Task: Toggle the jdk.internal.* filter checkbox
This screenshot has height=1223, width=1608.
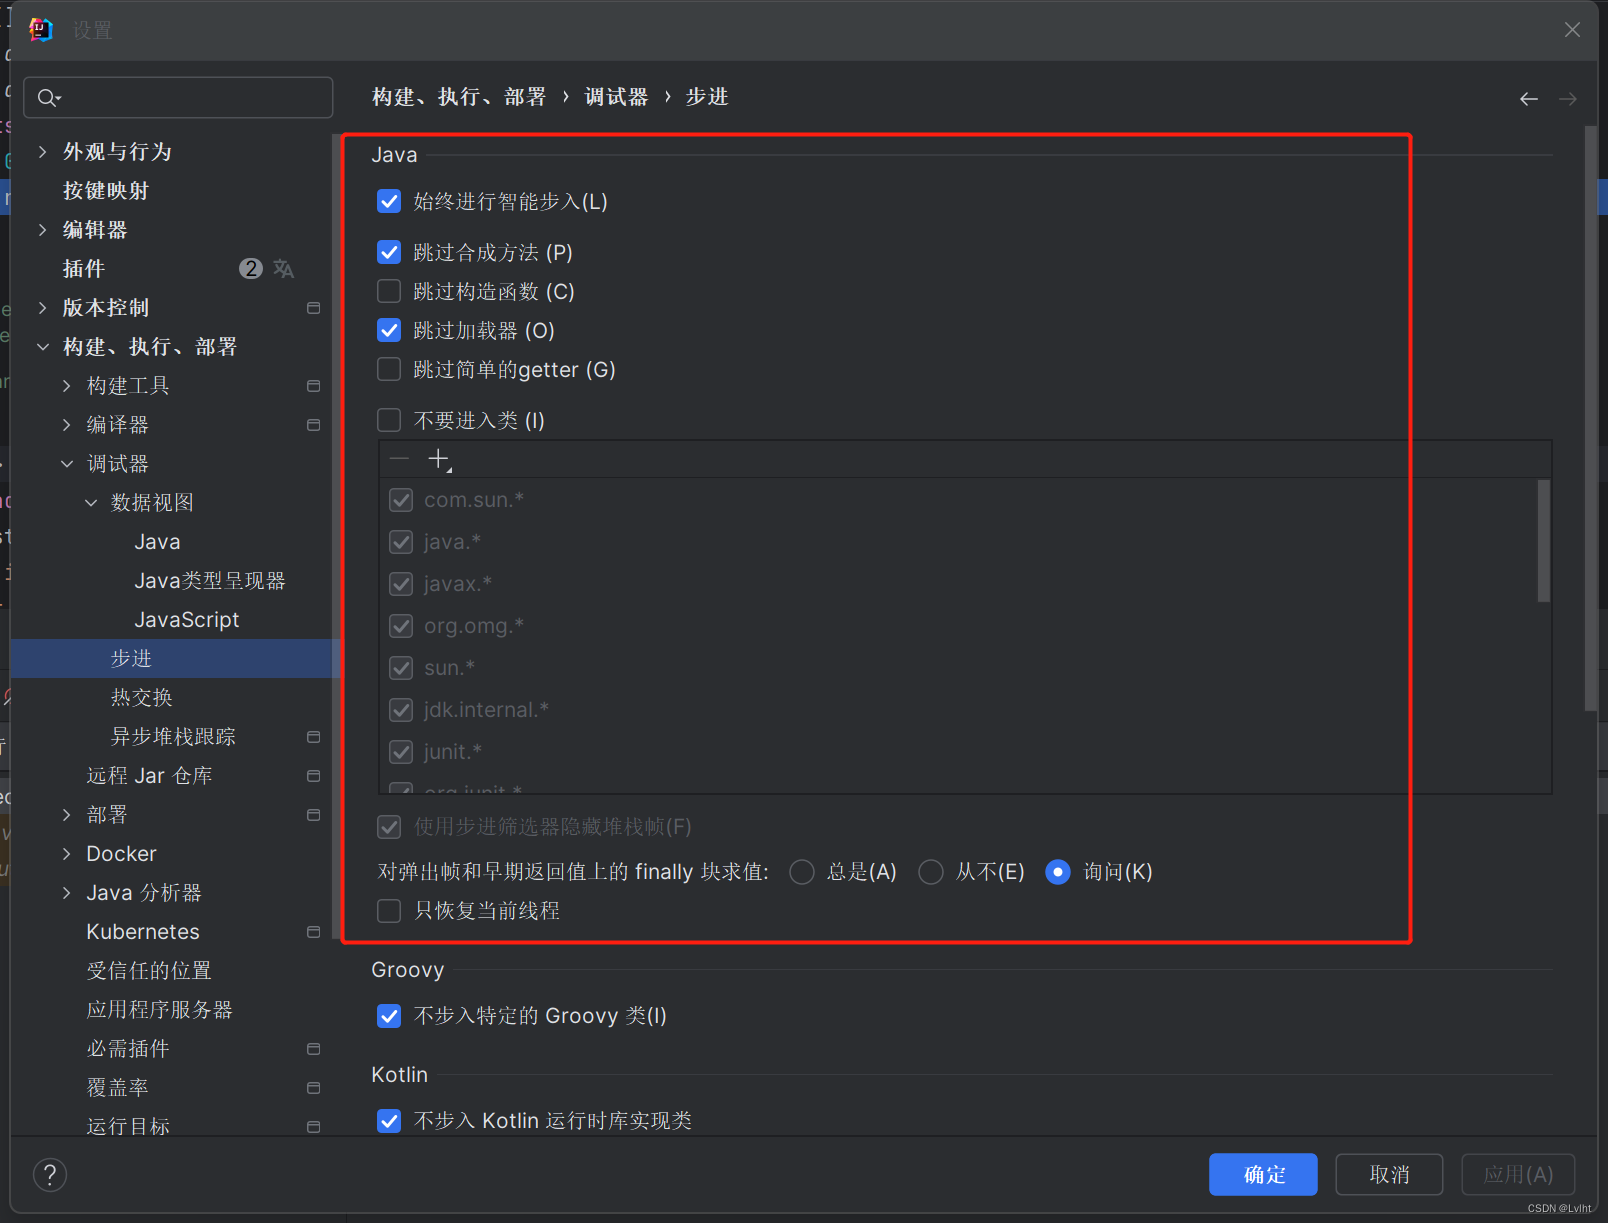Action: coord(401,710)
